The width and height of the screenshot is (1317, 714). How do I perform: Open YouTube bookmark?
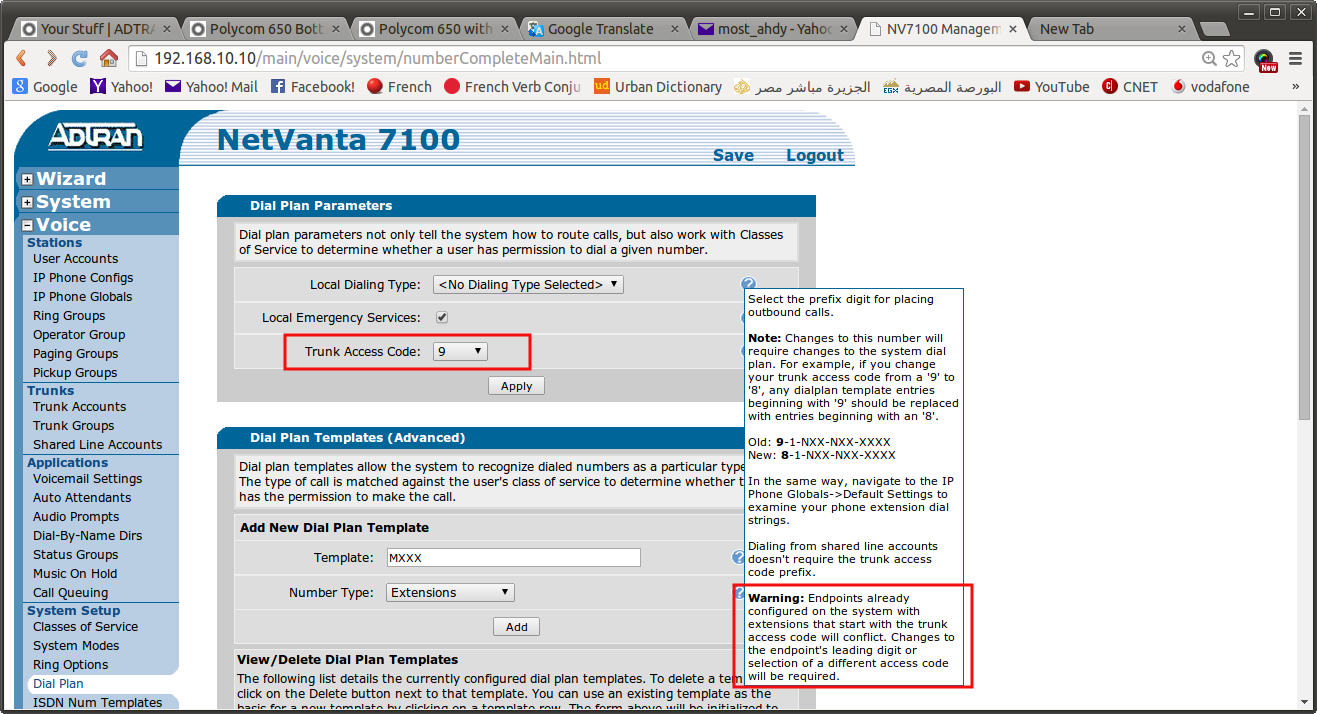1051,87
